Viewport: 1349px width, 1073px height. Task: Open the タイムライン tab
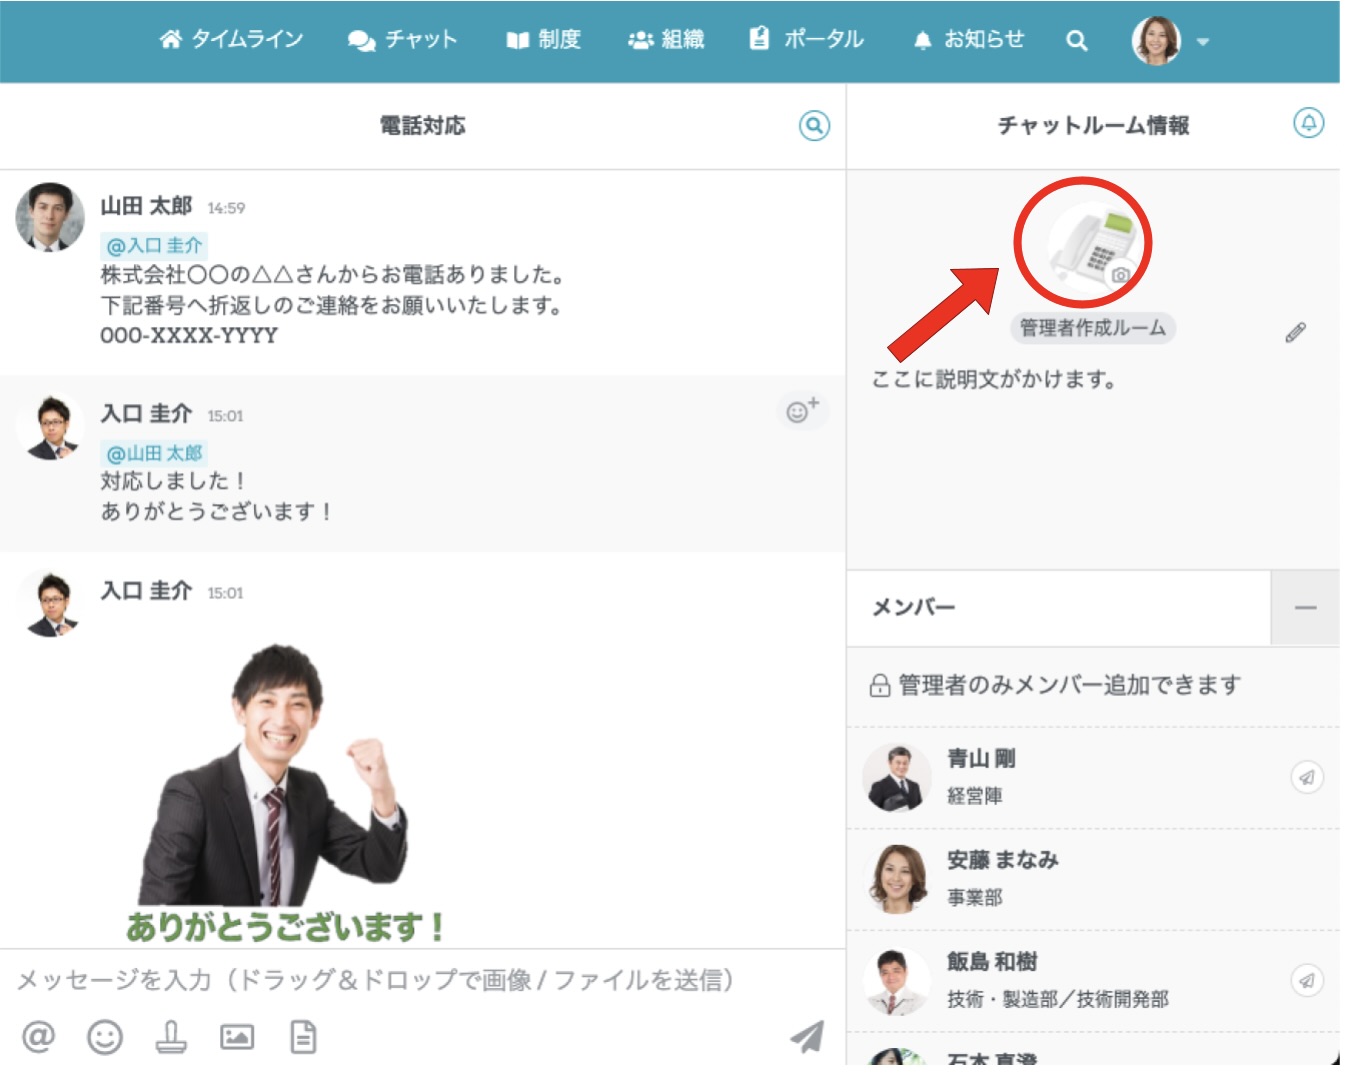(x=231, y=40)
